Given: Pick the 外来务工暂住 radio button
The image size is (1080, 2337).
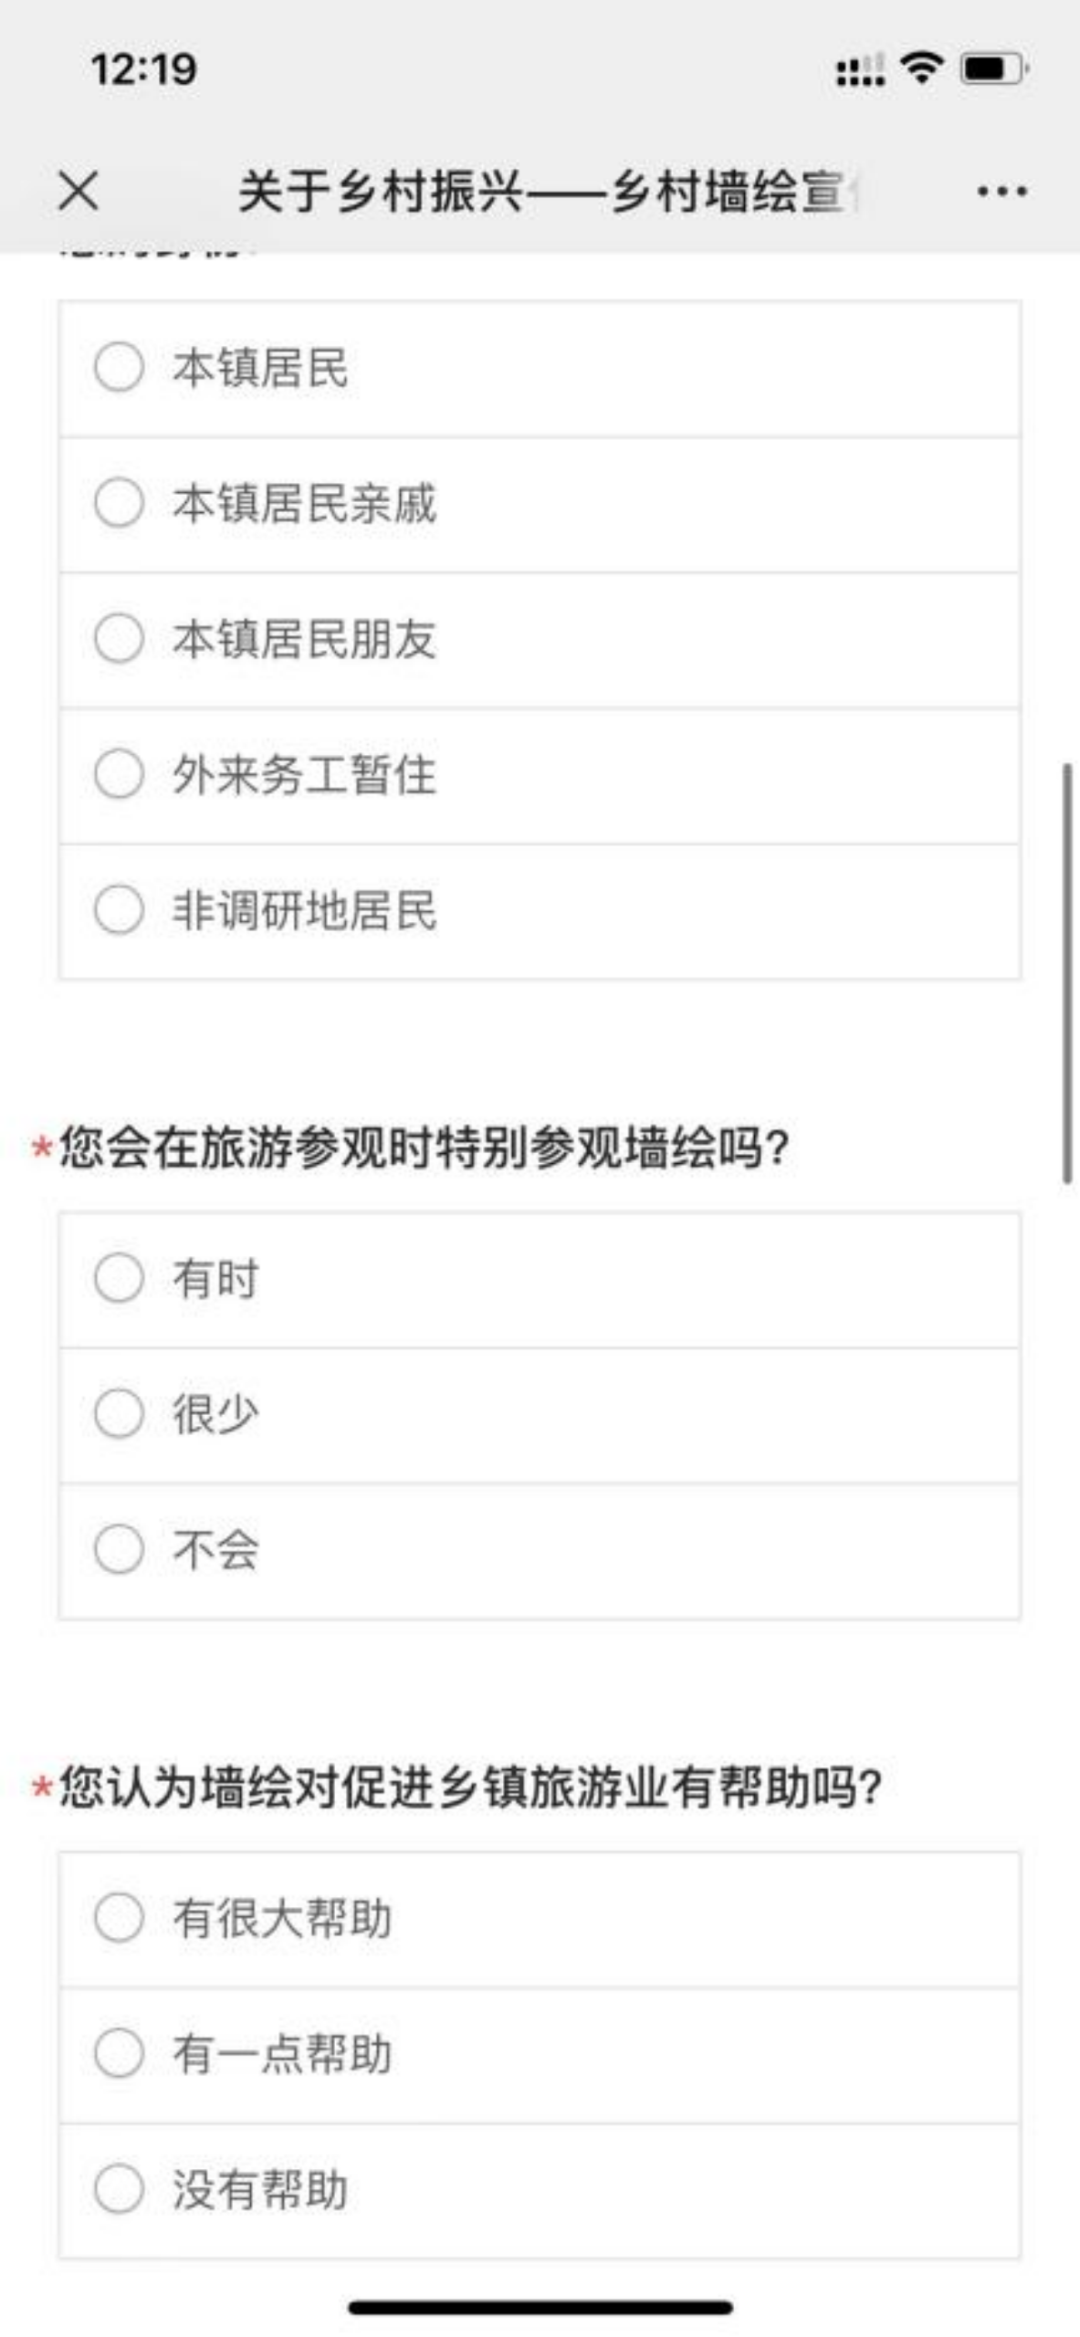Looking at the screenshot, I should click(119, 774).
